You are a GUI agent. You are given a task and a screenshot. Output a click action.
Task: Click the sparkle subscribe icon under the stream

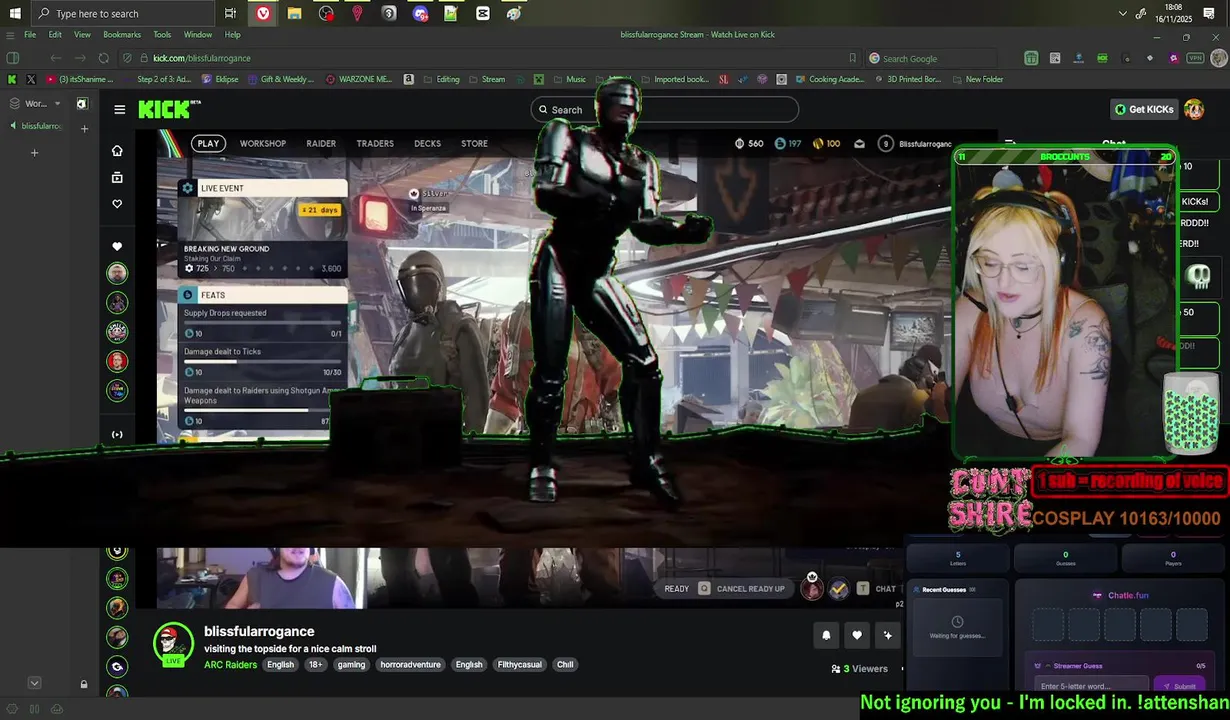(x=887, y=635)
